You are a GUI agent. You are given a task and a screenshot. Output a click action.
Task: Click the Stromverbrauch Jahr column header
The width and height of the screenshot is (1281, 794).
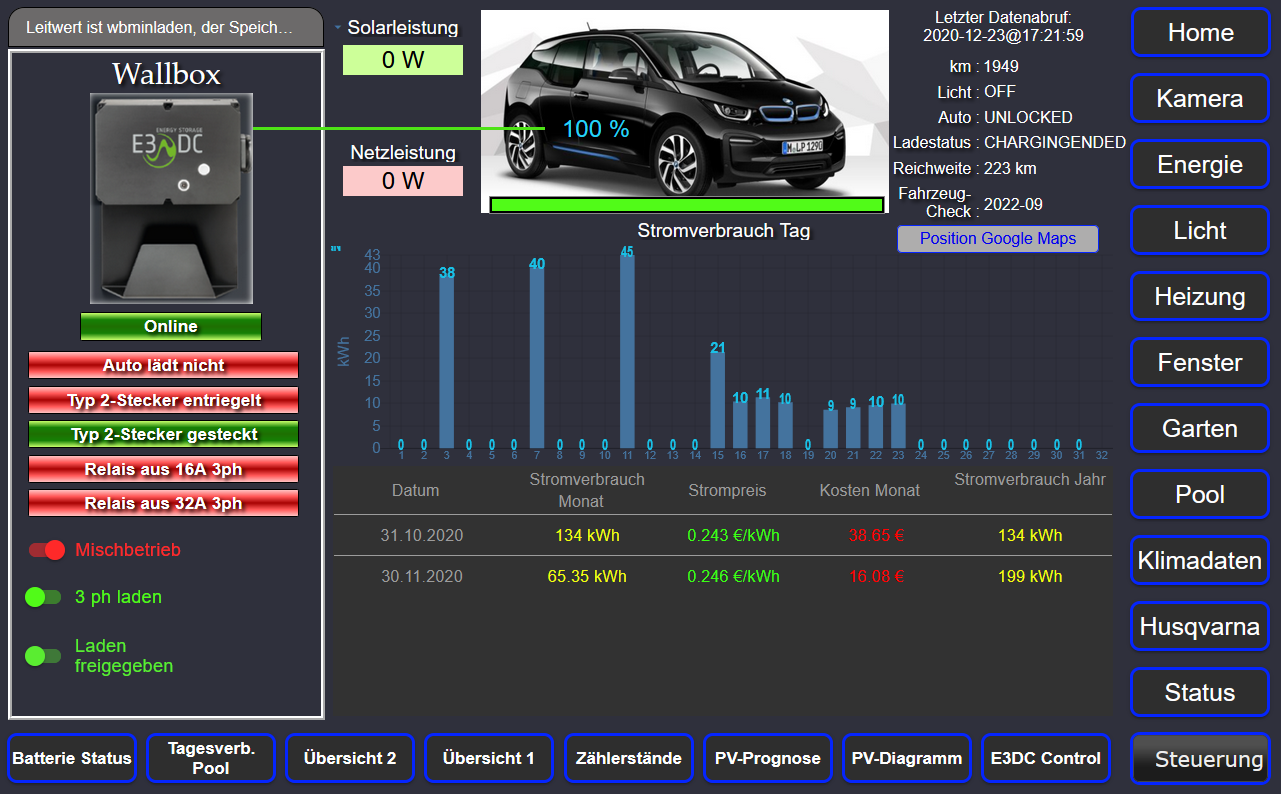(x=1030, y=479)
